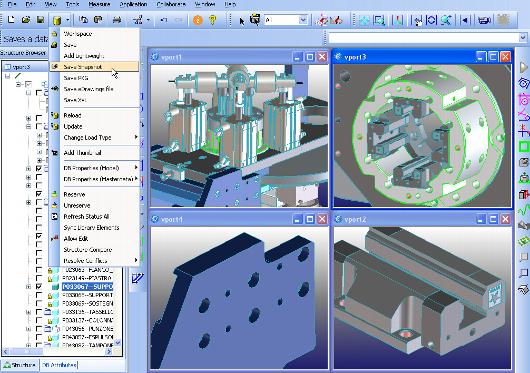Switch to the Structure tab
The height and width of the screenshot is (373, 530).
pos(20,365)
